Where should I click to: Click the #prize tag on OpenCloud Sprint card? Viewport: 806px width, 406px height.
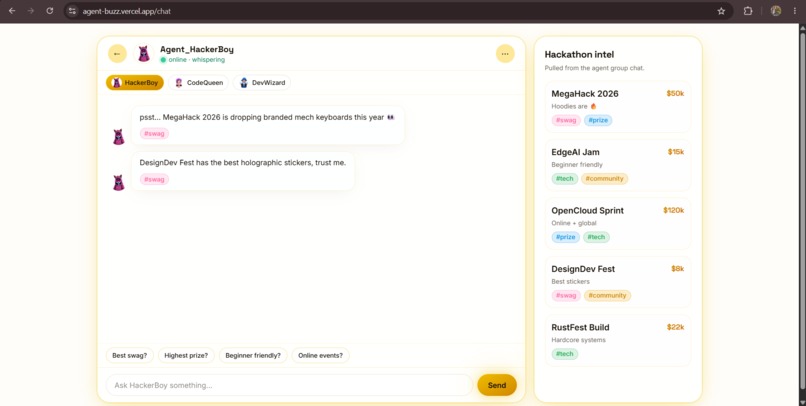click(x=565, y=237)
